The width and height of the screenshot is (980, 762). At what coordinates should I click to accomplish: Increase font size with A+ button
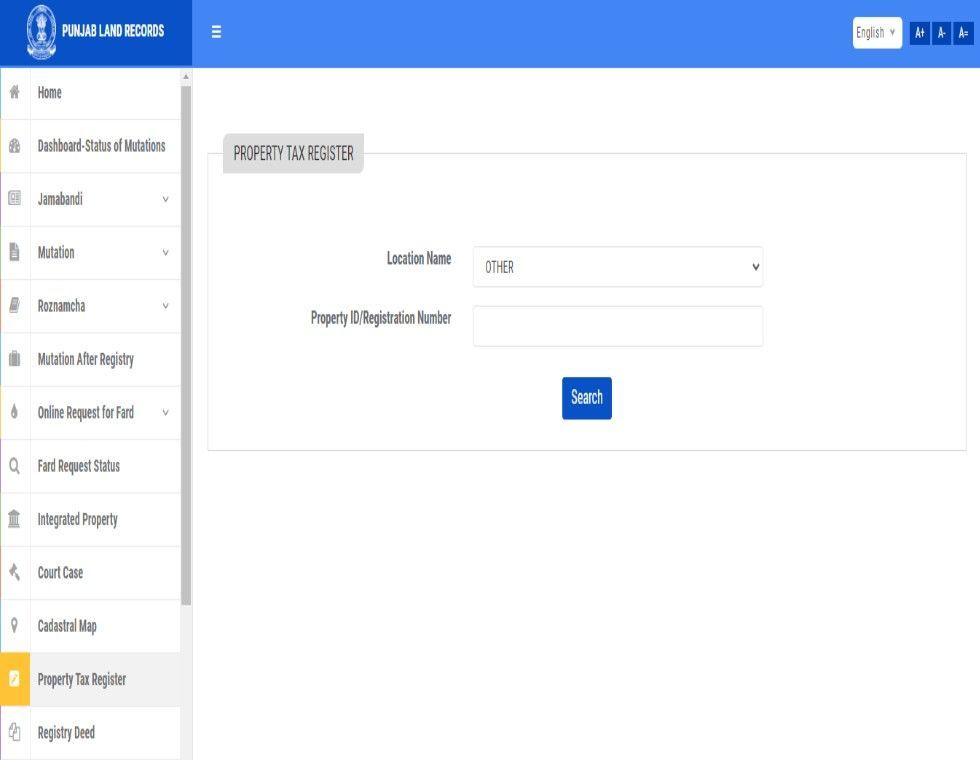(x=920, y=33)
